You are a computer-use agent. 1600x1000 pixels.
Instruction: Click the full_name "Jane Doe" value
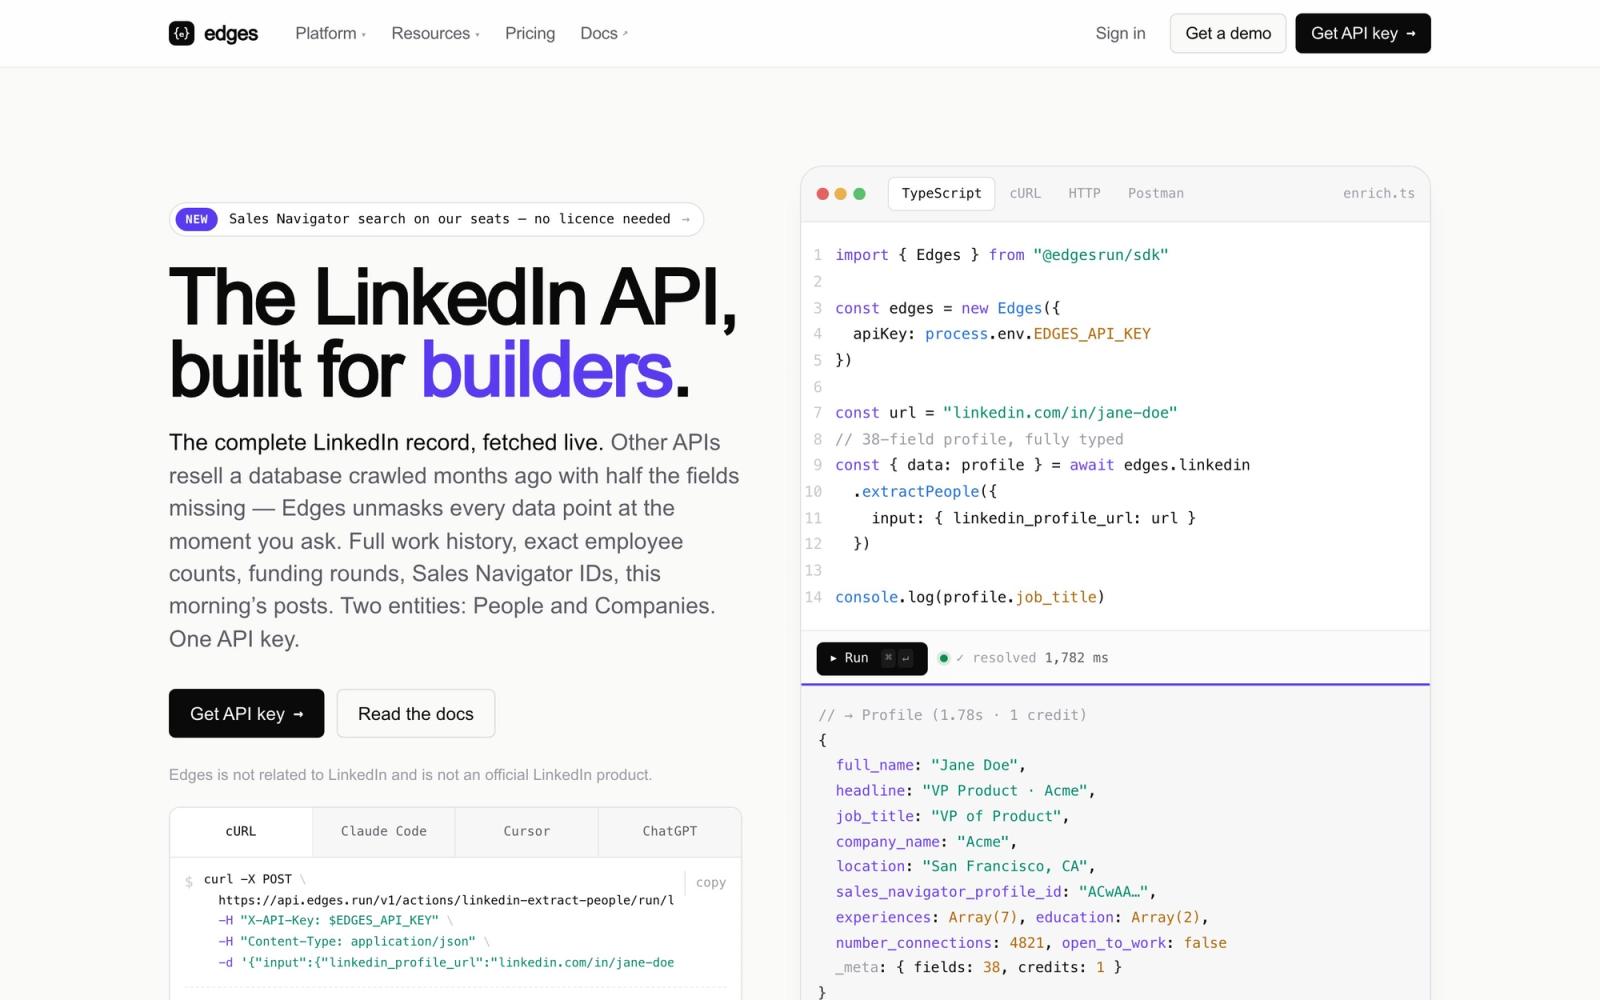pos(974,765)
